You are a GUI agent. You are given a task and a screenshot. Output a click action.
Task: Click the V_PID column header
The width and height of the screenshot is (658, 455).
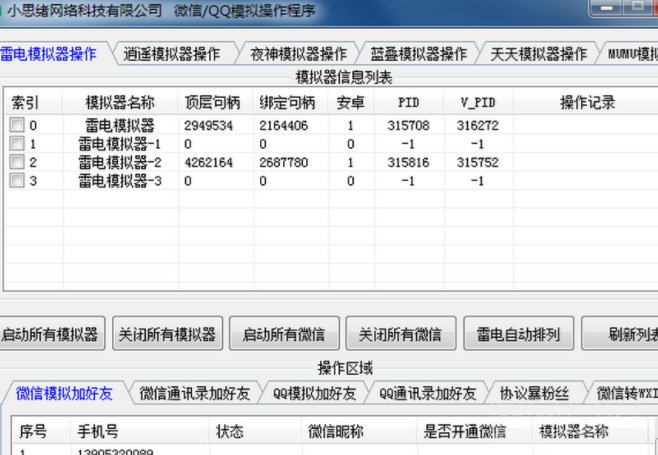click(x=478, y=102)
